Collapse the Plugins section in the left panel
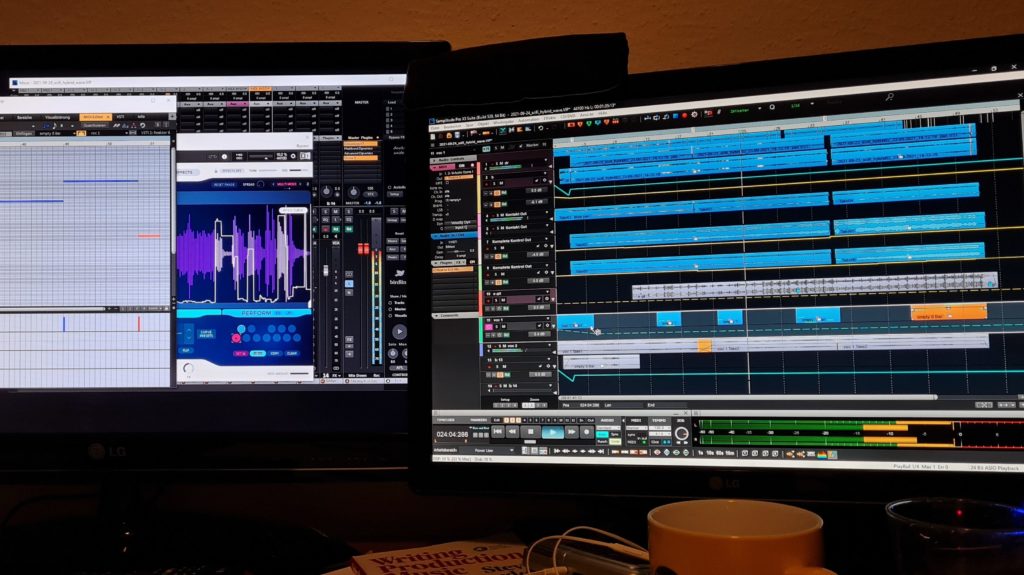This screenshot has height=575, width=1024. coord(449,263)
